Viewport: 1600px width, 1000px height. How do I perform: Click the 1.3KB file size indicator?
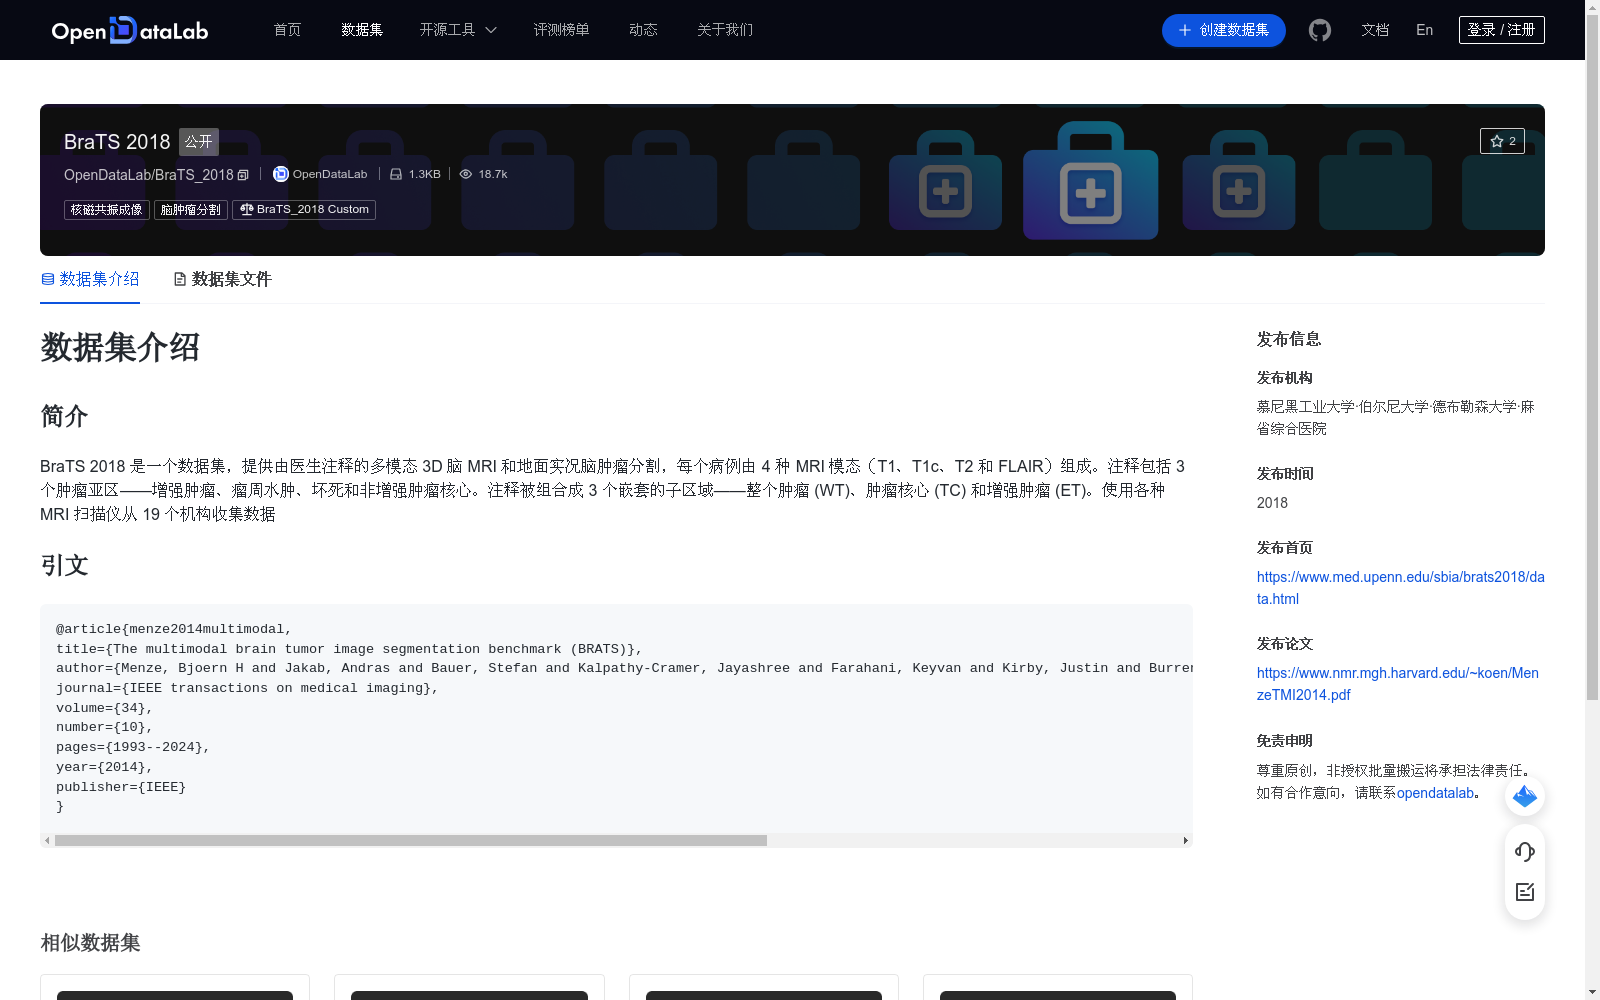click(x=415, y=174)
